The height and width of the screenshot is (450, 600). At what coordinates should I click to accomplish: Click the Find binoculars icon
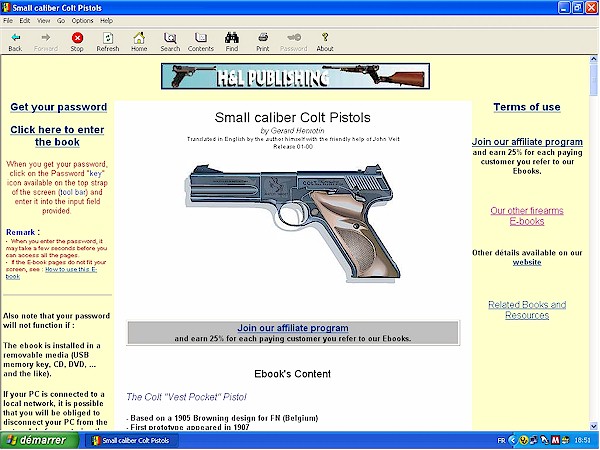pos(232,38)
